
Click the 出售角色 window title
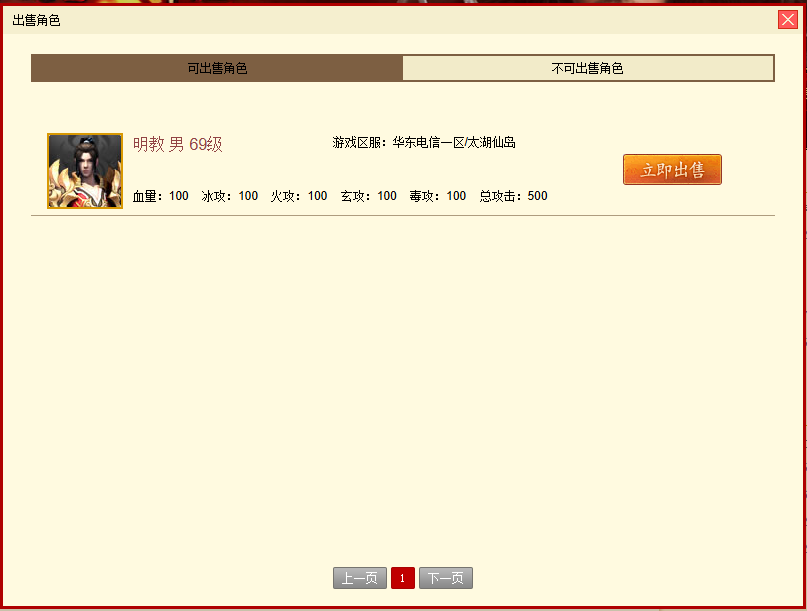(x=36, y=20)
